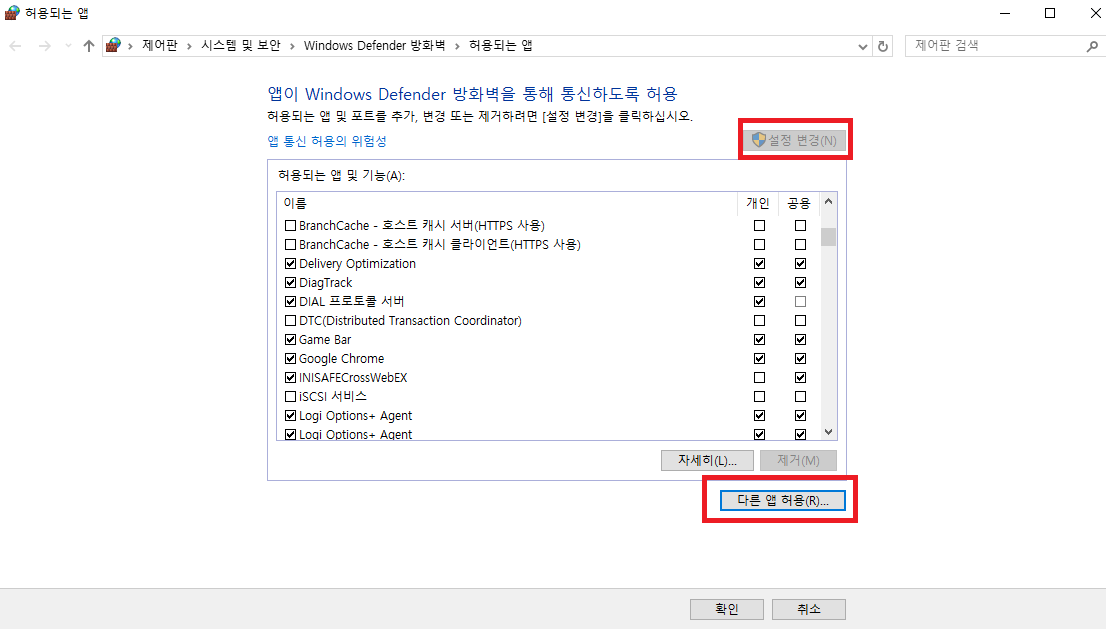Select the INISAFECrossWebEX row text

353,378
